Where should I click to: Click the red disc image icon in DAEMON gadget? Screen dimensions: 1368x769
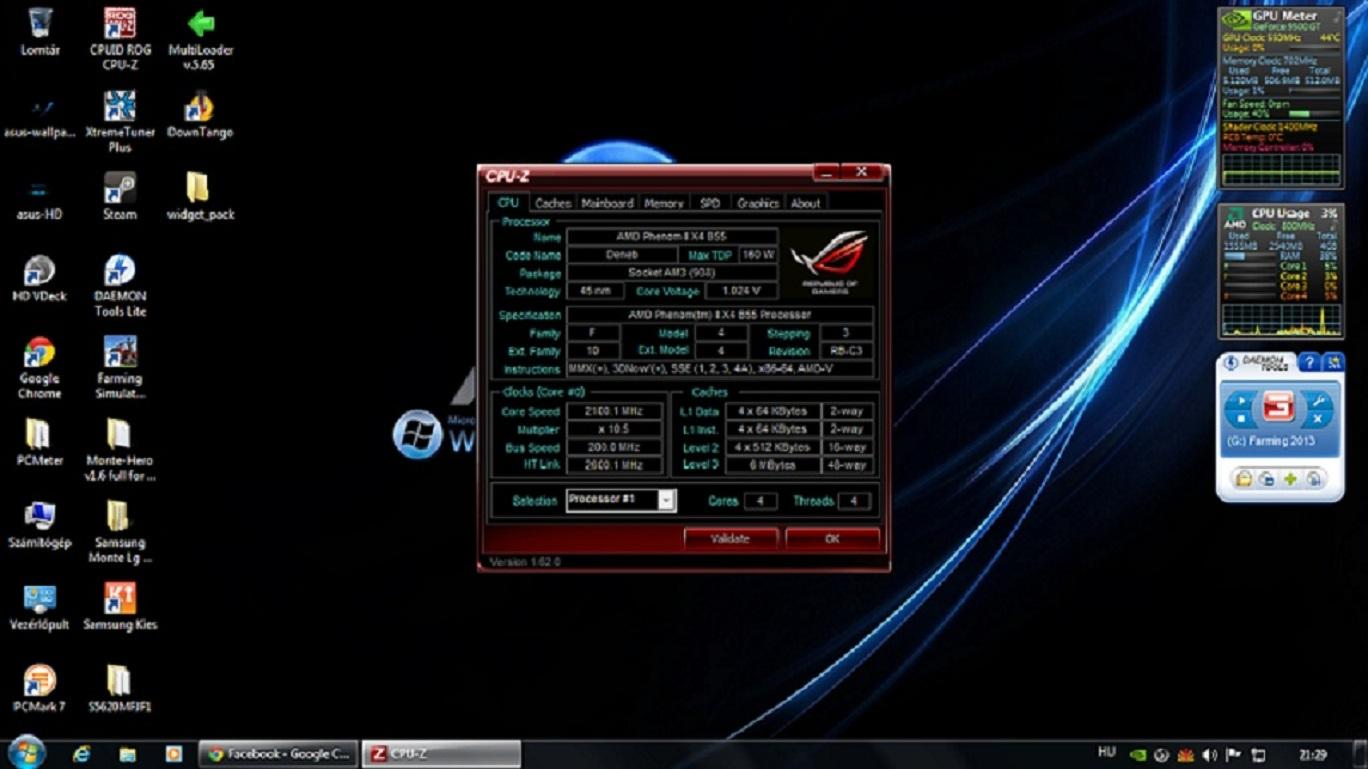tap(1279, 406)
